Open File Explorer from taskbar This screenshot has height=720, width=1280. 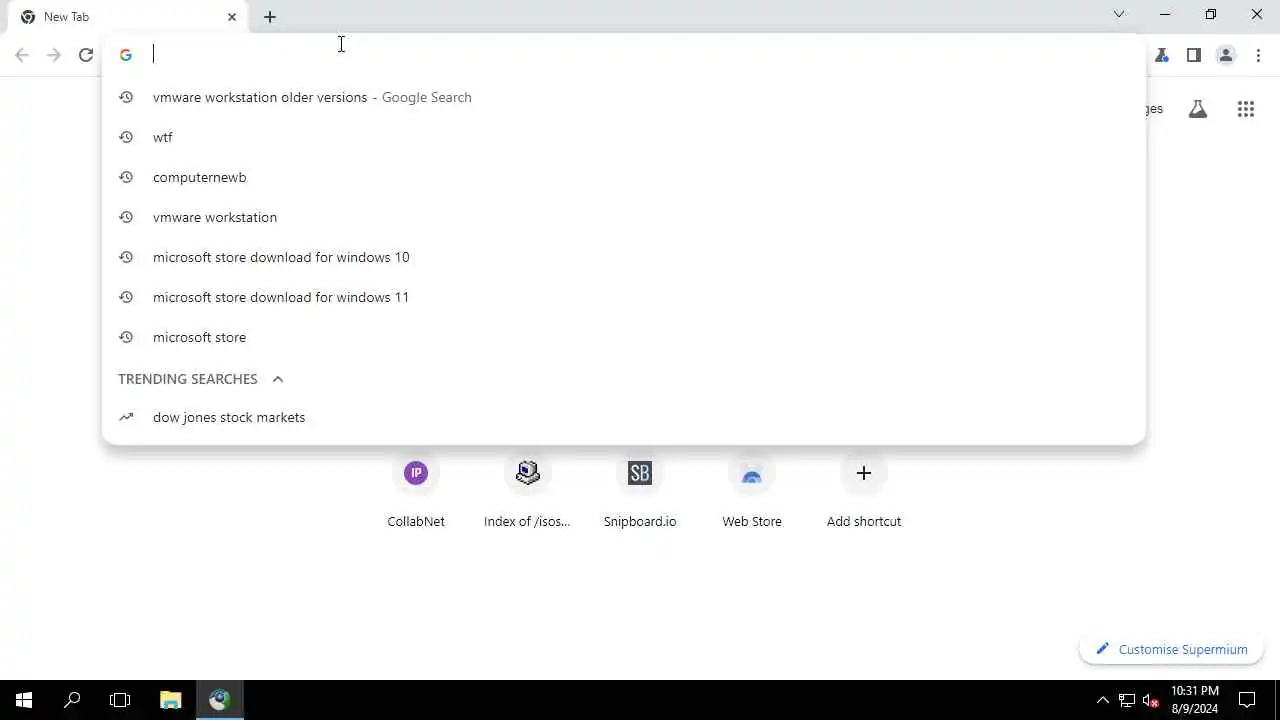[x=171, y=700]
